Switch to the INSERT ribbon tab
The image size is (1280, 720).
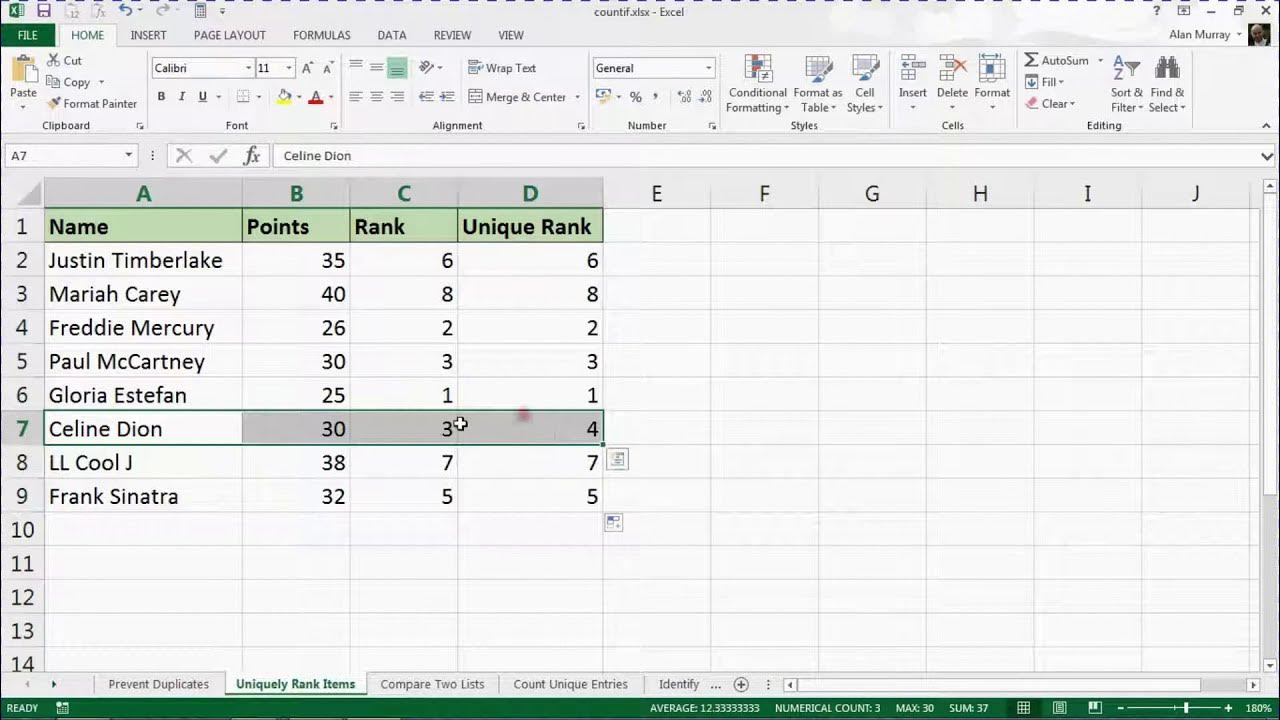click(x=148, y=35)
